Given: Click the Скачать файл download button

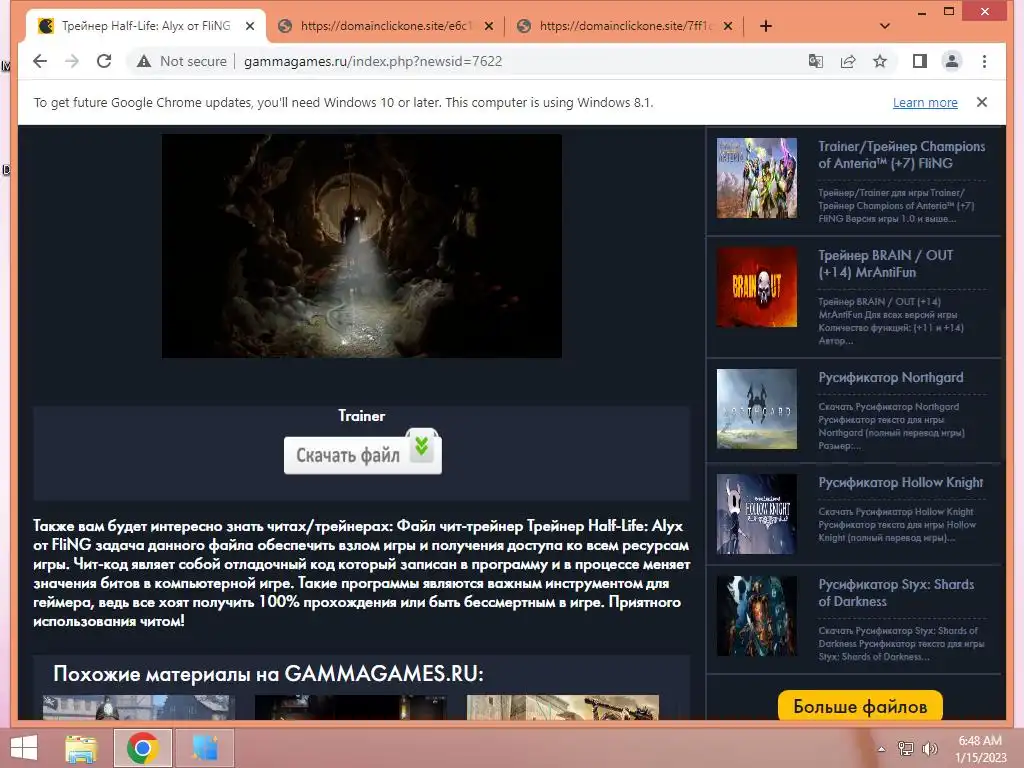Looking at the screenshot, I should (x=362, y=452).
